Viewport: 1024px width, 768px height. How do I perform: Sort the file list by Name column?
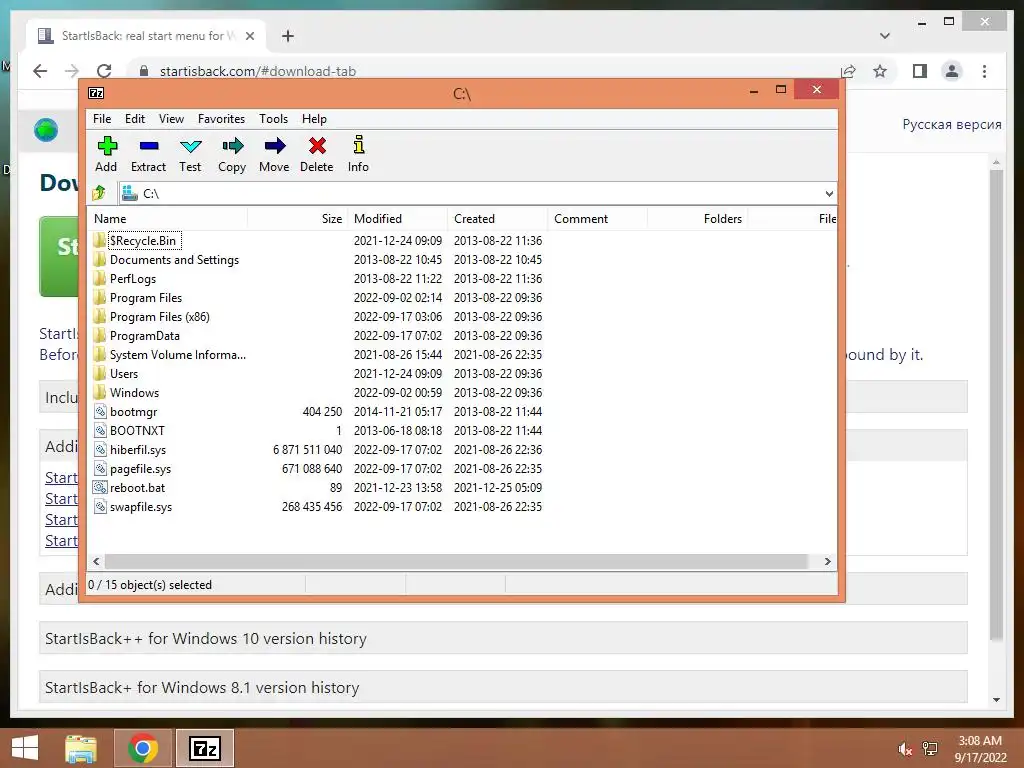click(x=167, y=219)
